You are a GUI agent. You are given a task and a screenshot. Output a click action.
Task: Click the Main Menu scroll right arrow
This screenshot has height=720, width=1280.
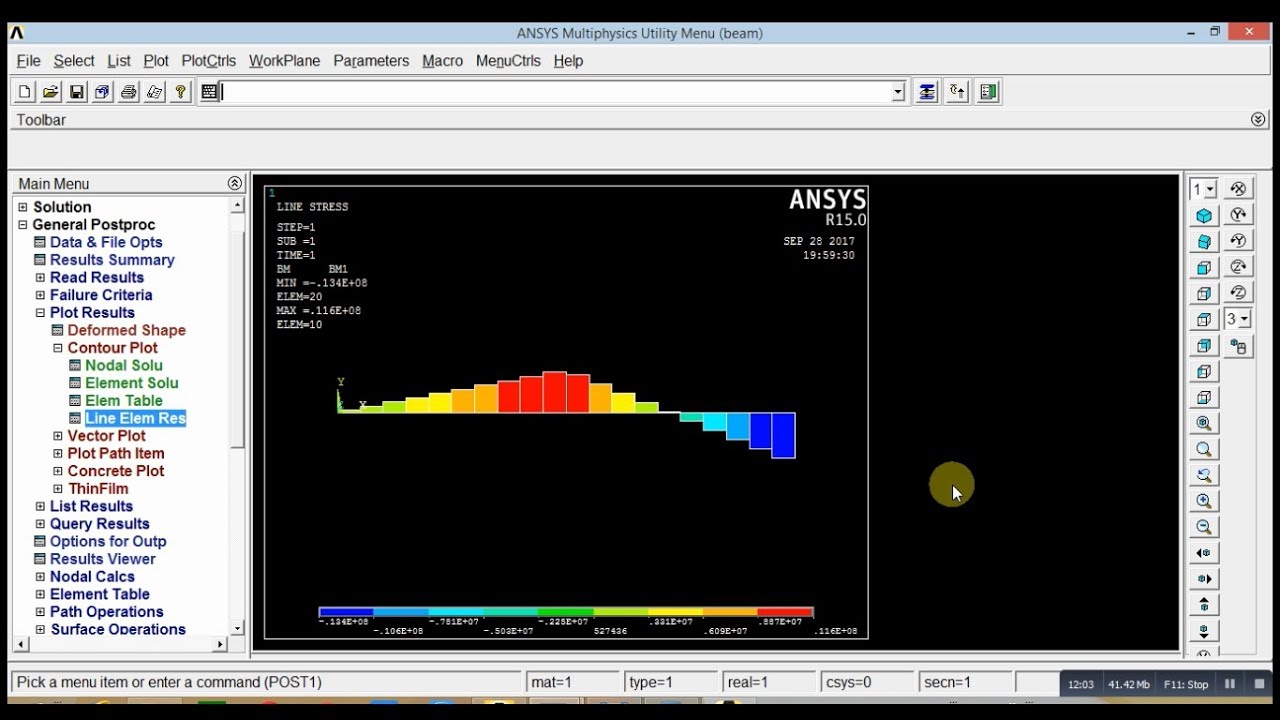(221, 645)
